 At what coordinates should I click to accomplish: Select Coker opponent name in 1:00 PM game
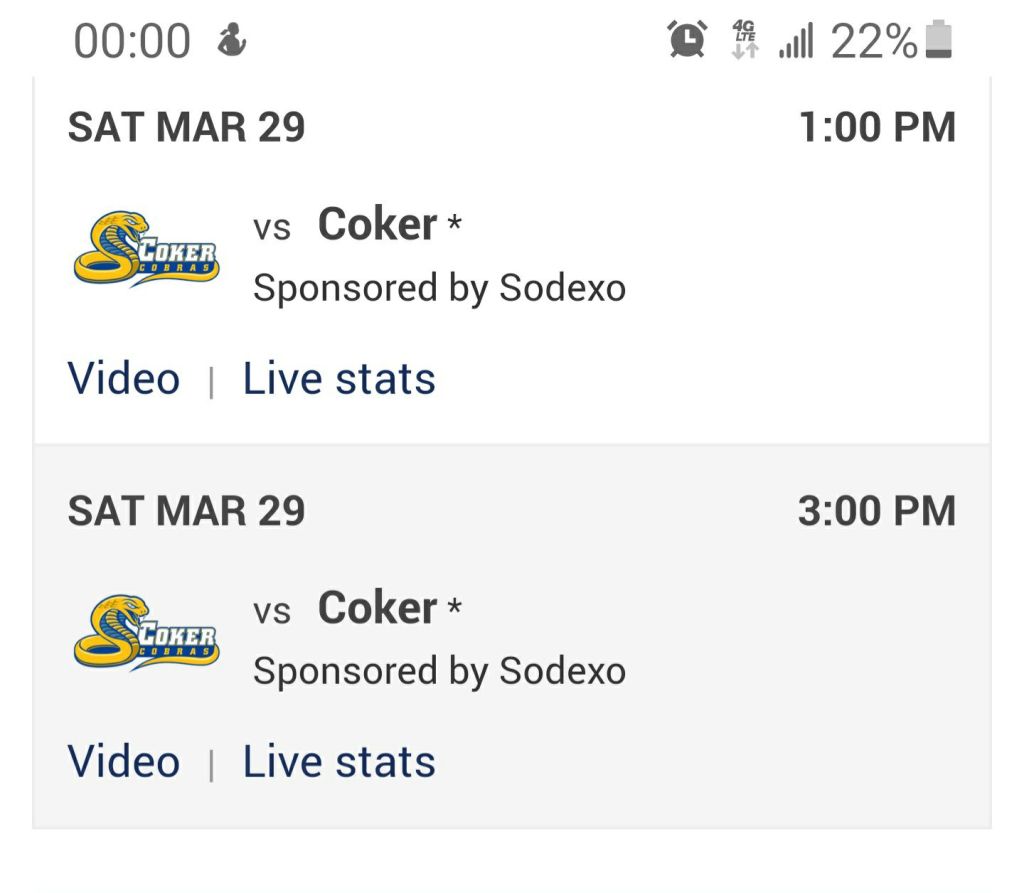click(x=377, y=225)
